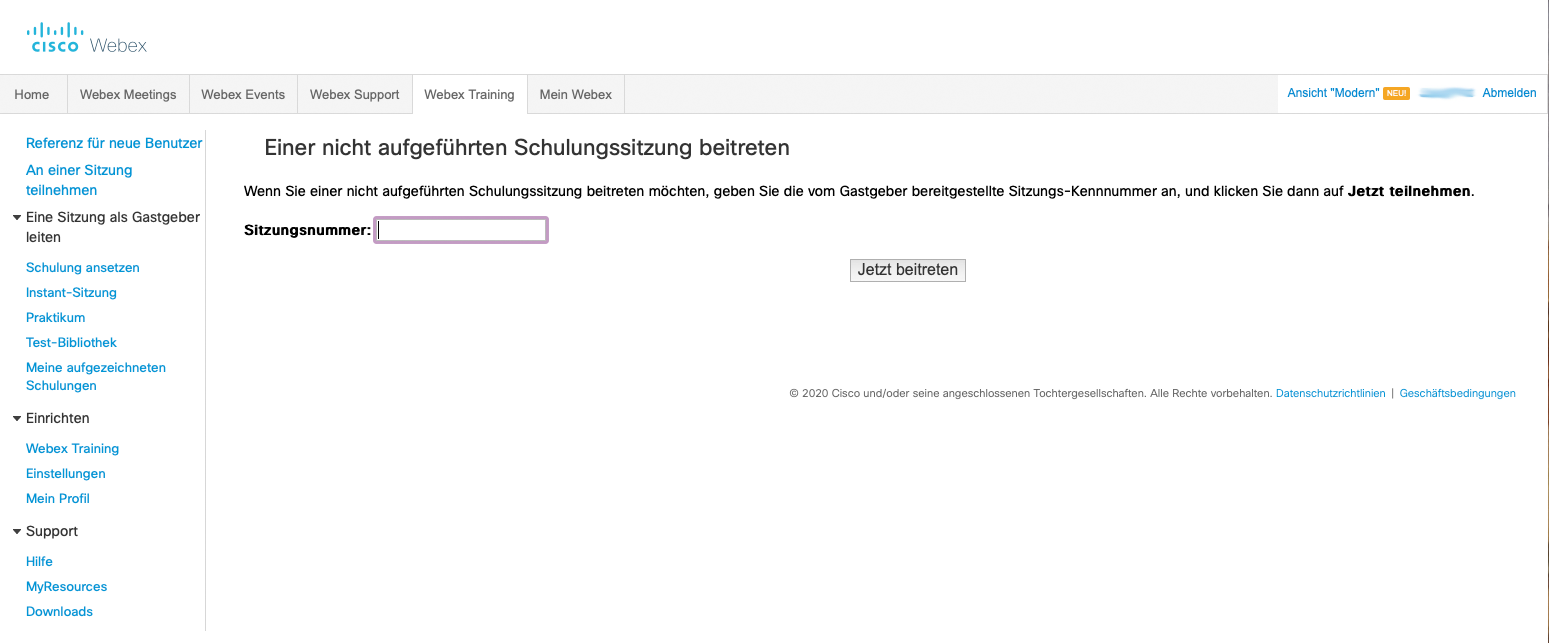
Task: Open the Home tab
Action: (32, 95)
